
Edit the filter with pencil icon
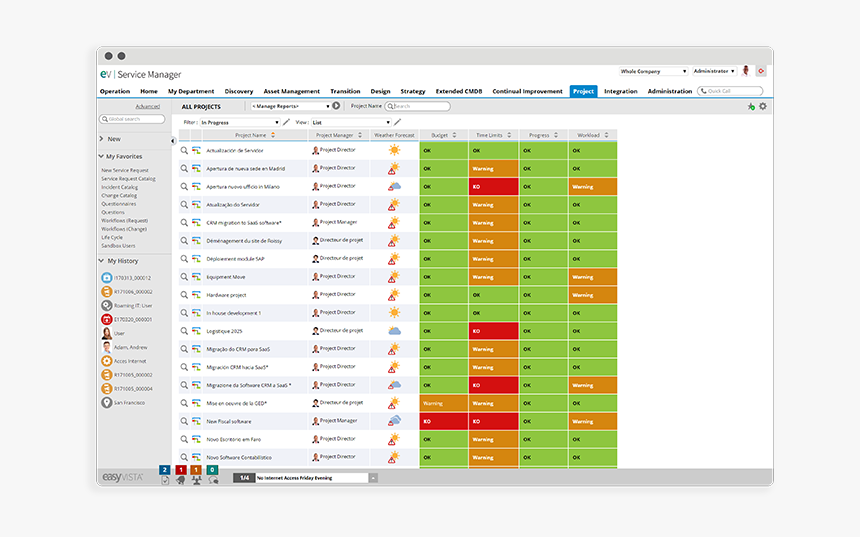pos(287,122)
